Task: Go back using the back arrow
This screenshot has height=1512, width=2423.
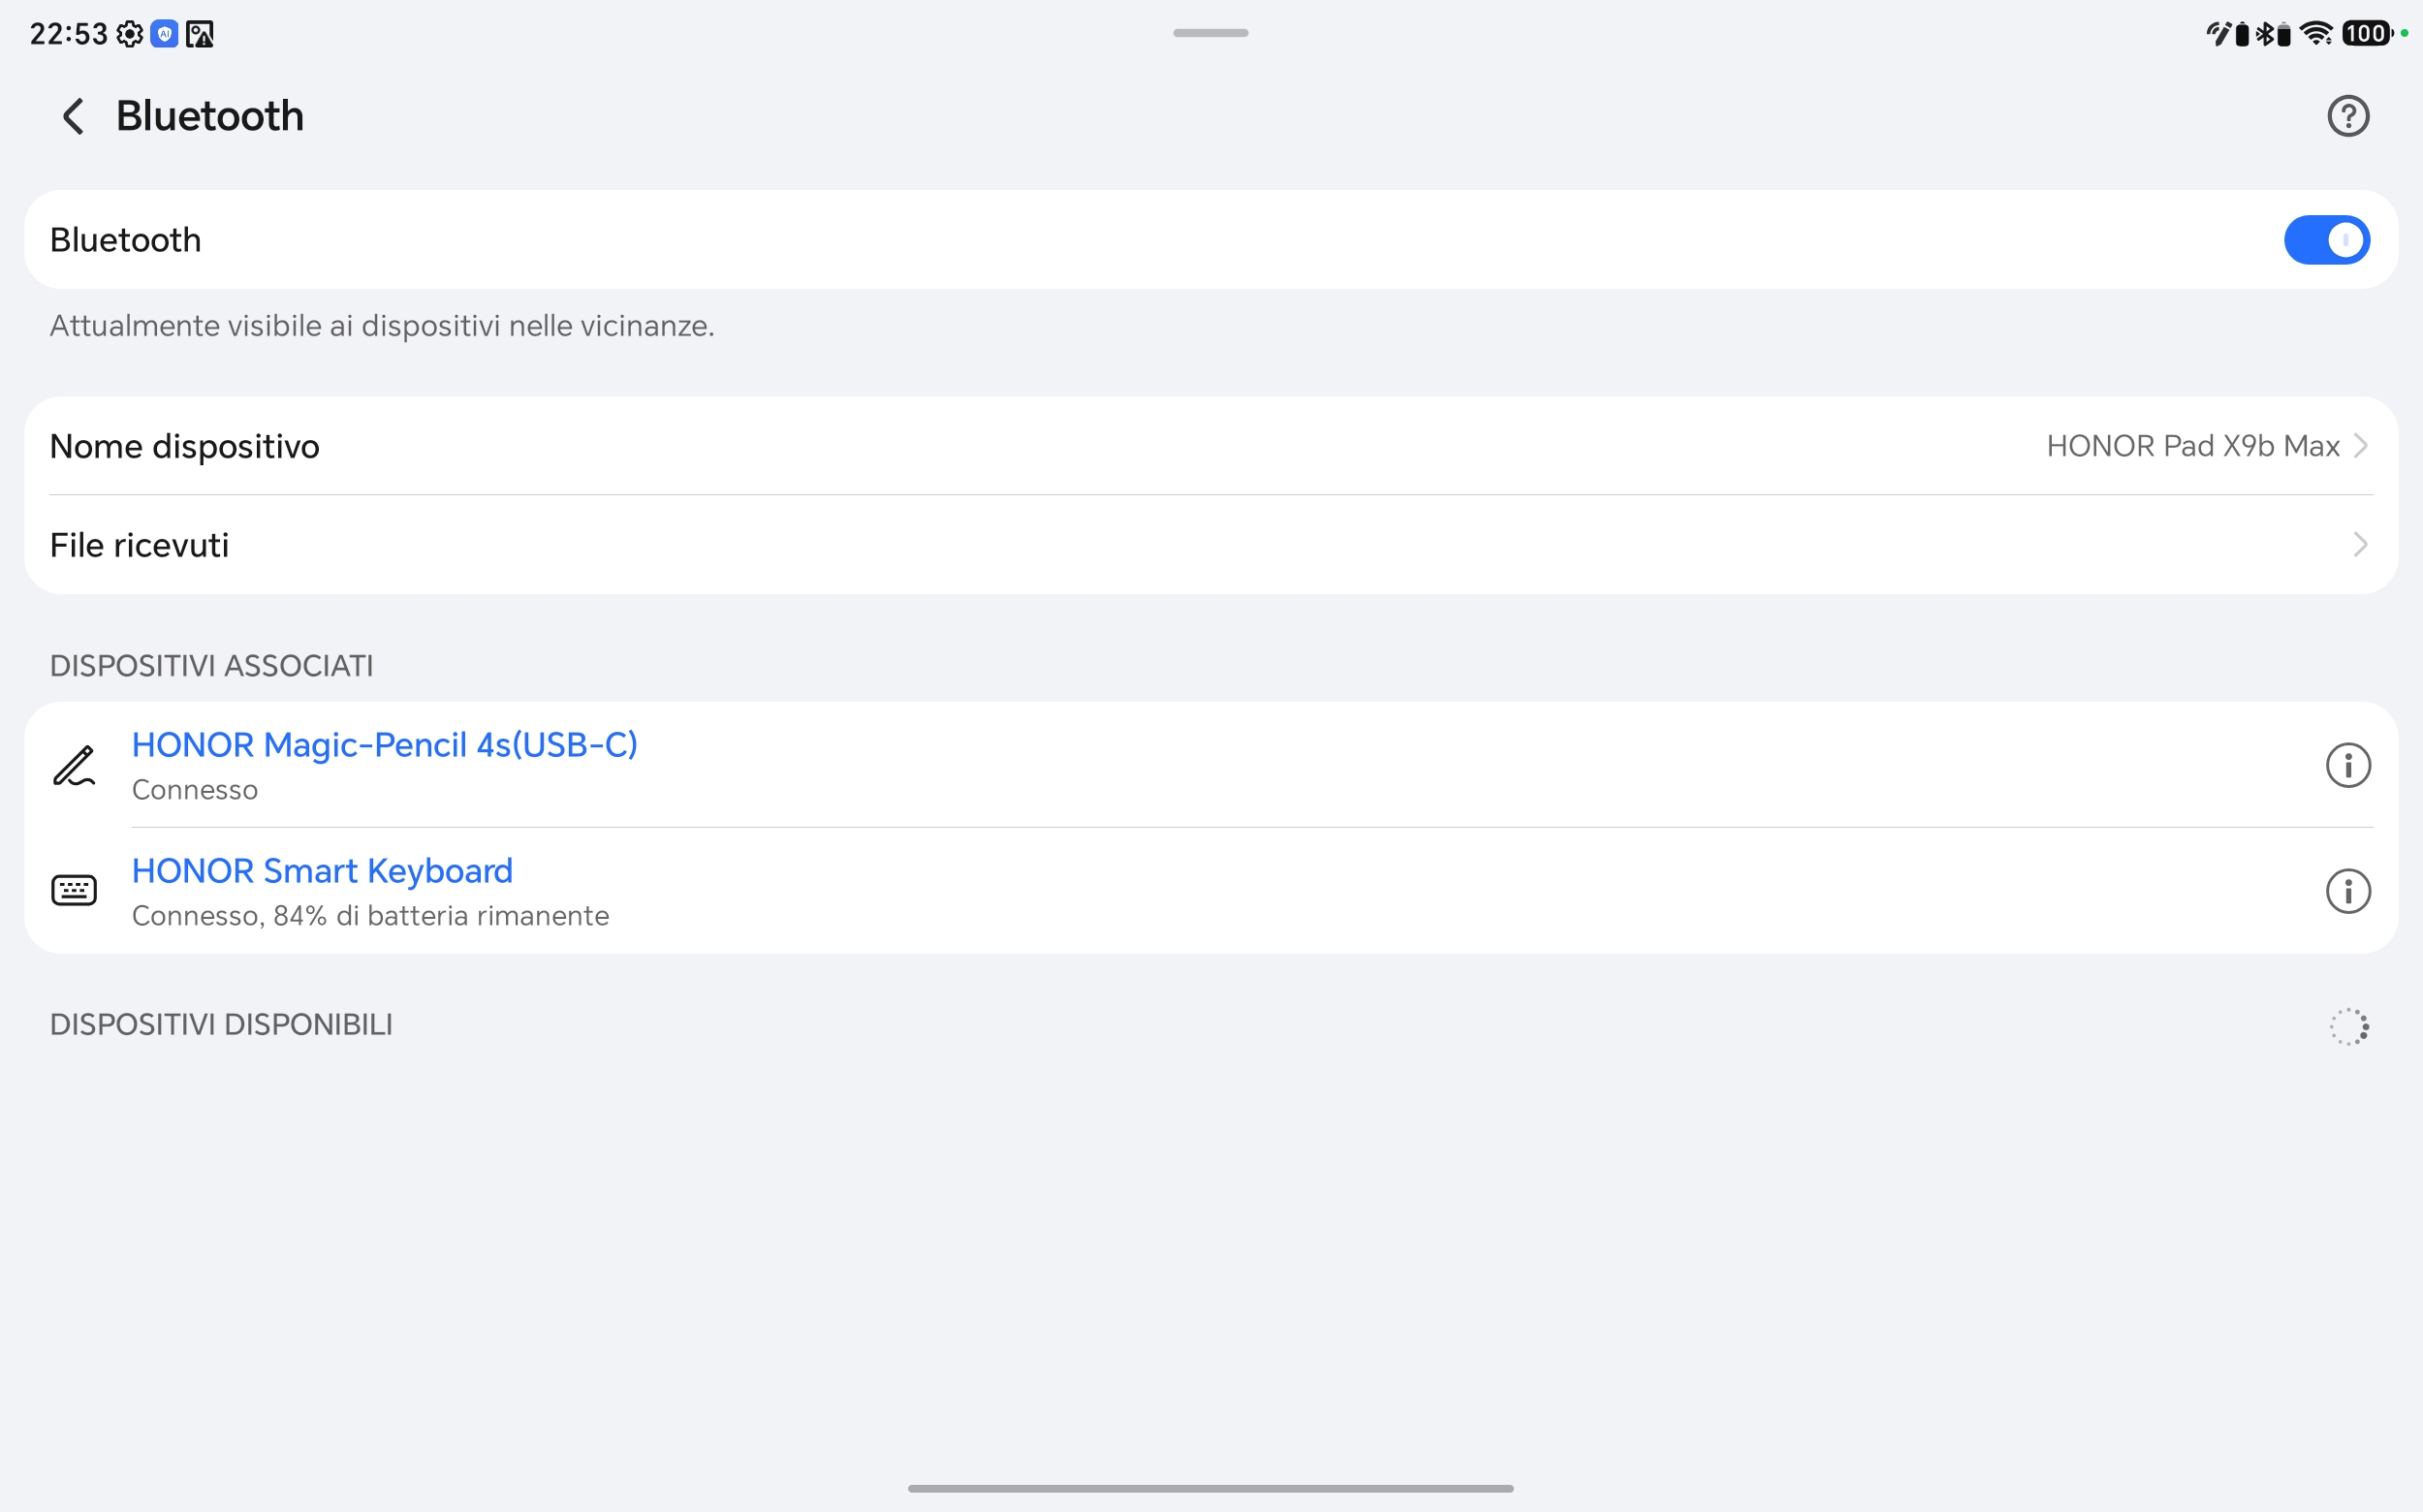Action: click(x=73, y=116)
